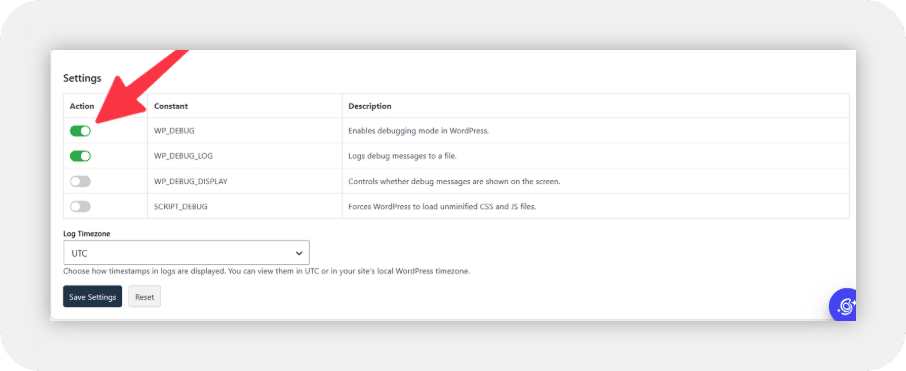Click the WP_DEBUG_DISPLAY constant cell
This screenshot has height=371, width=906.
coord(245,181)
